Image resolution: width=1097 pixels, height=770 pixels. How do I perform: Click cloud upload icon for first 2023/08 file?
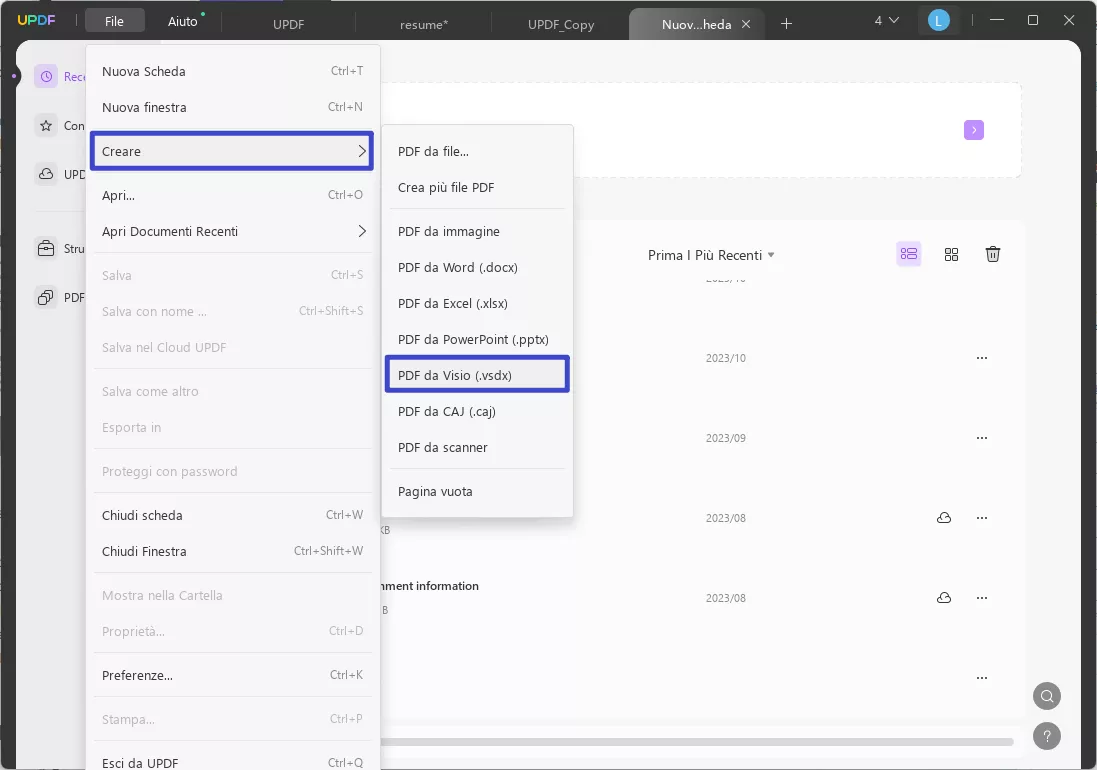point(944,518)
